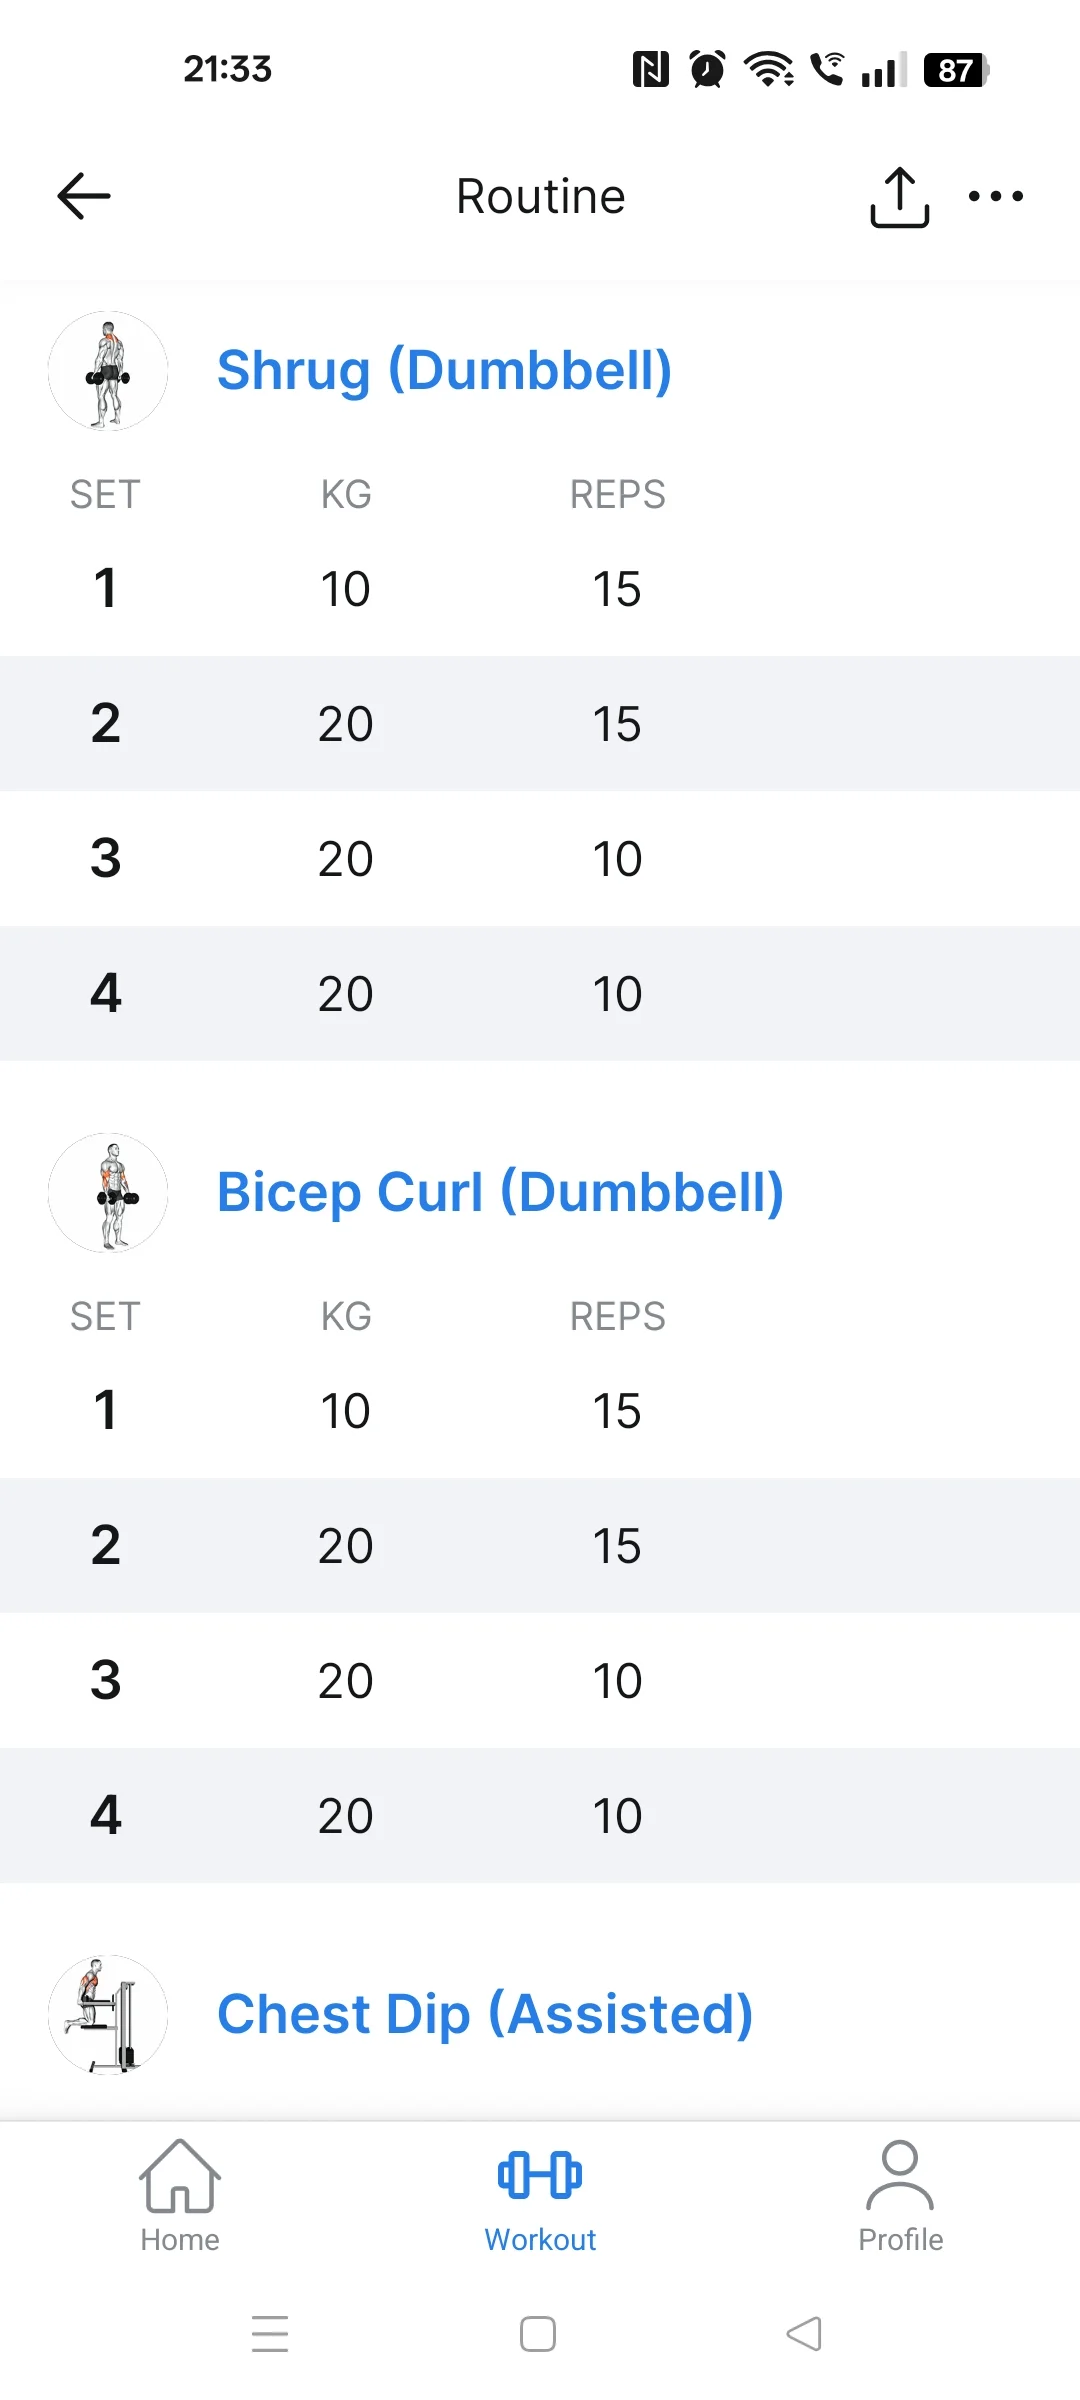Tap the battery indicator in status bar
1080x2400 pixels.
(x=957, y=70)
